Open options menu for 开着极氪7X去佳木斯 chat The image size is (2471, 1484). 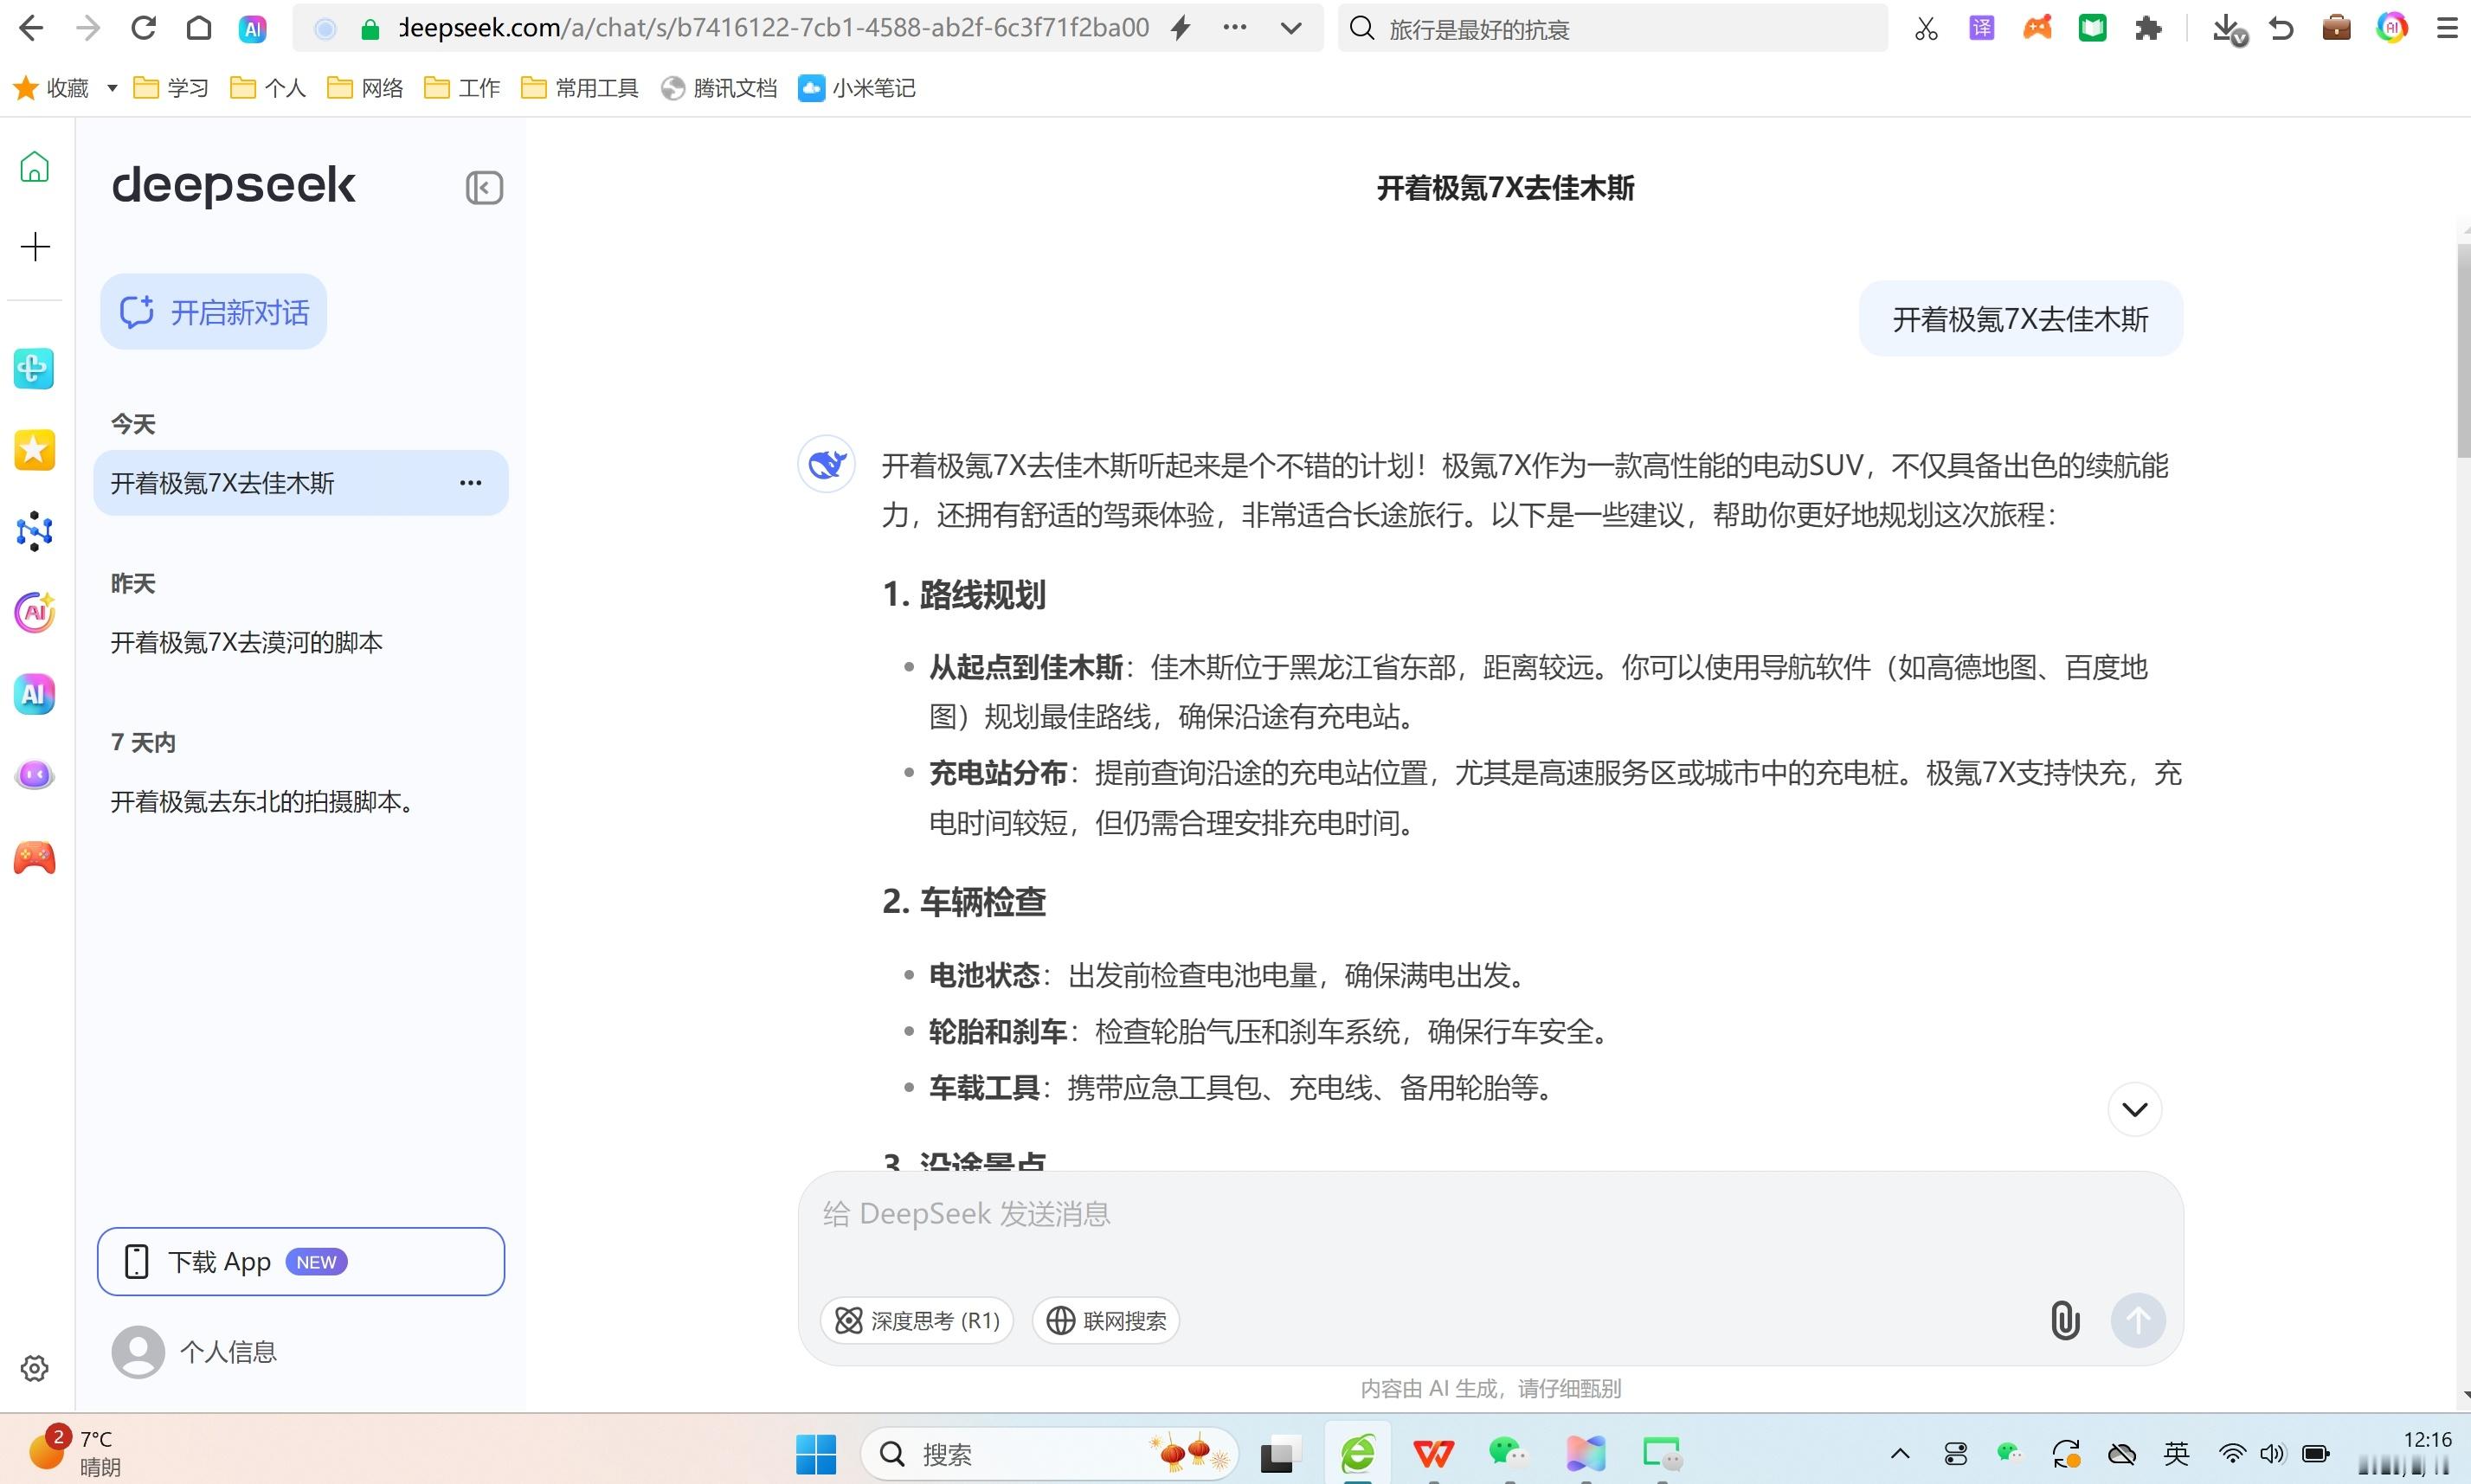click(470, 483)
